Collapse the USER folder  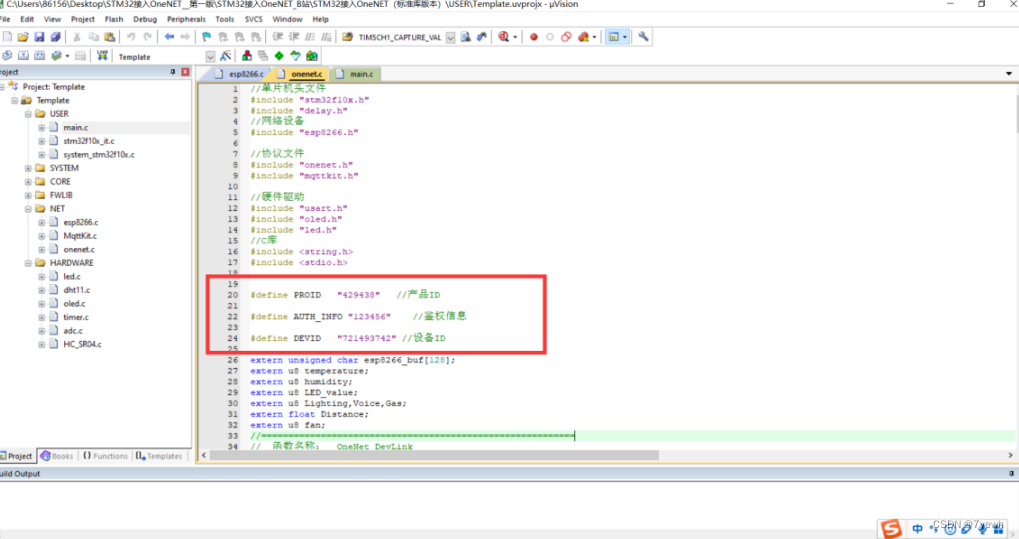click(28, 114)
